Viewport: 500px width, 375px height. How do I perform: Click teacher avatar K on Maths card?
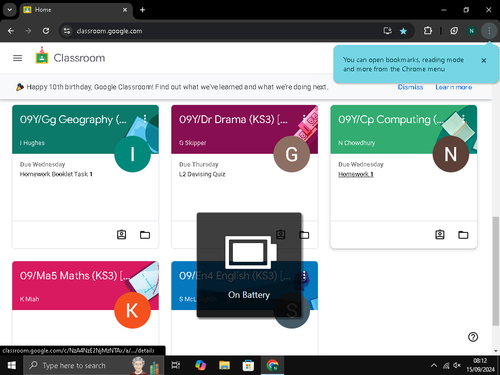132,310
